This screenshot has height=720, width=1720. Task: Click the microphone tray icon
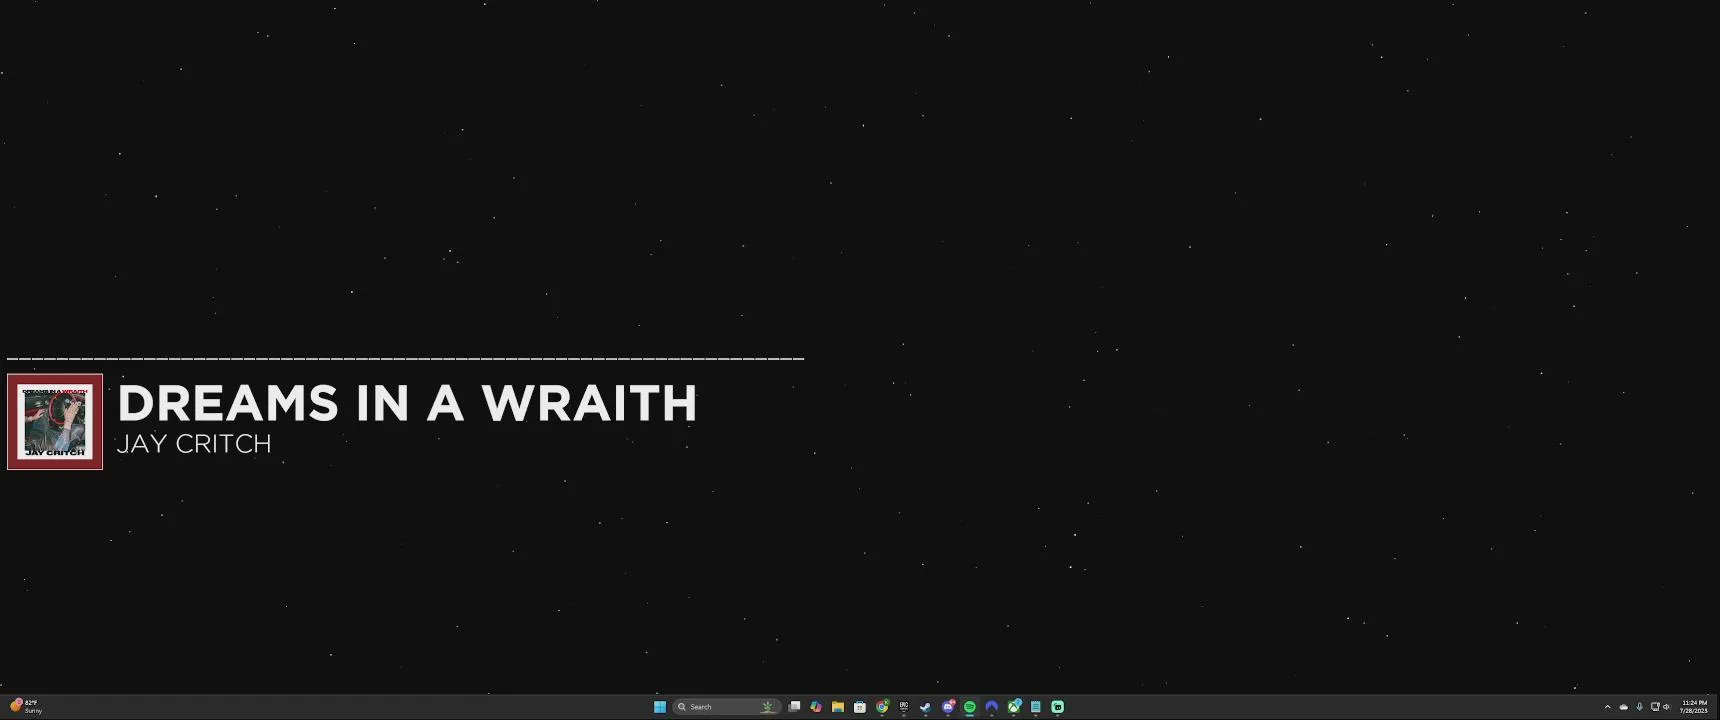[1639, 707]
